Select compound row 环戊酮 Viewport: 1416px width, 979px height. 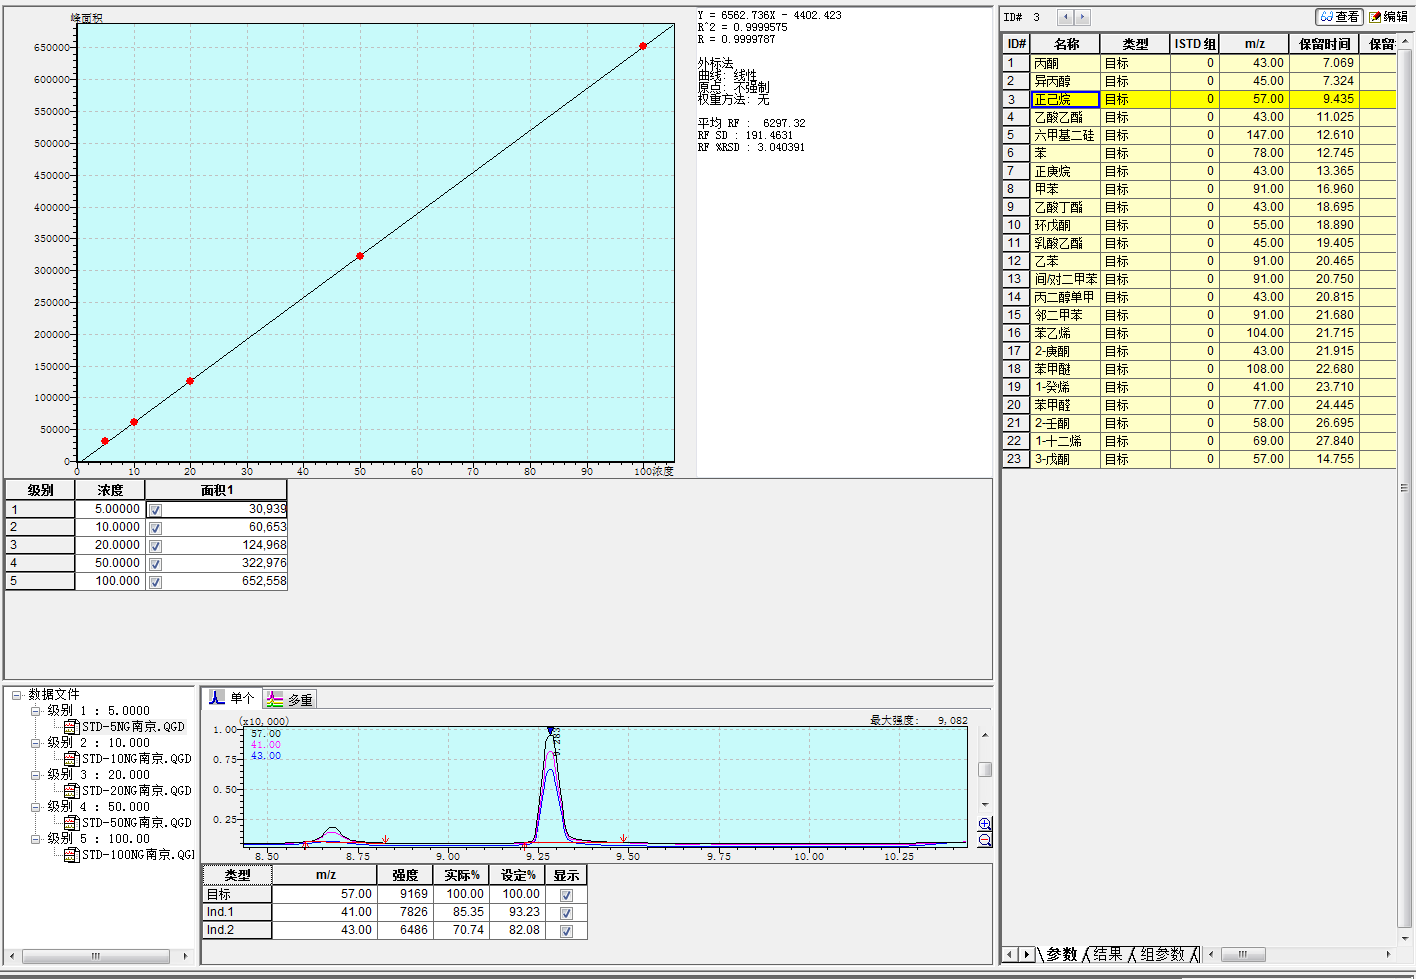click(1198, 225)
